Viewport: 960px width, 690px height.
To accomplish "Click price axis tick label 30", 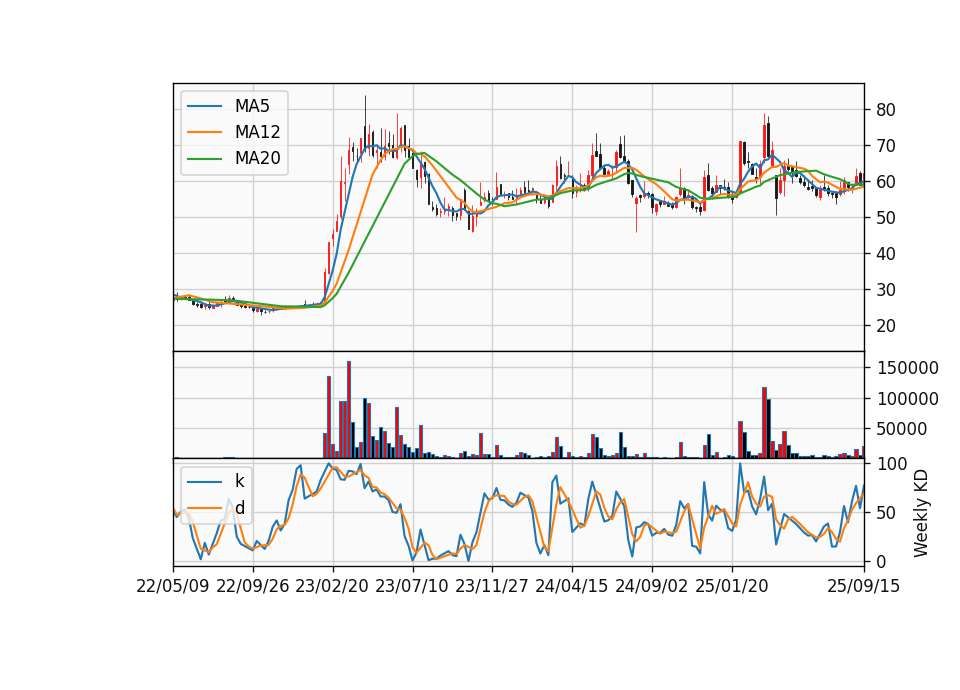I will (886, 290).
